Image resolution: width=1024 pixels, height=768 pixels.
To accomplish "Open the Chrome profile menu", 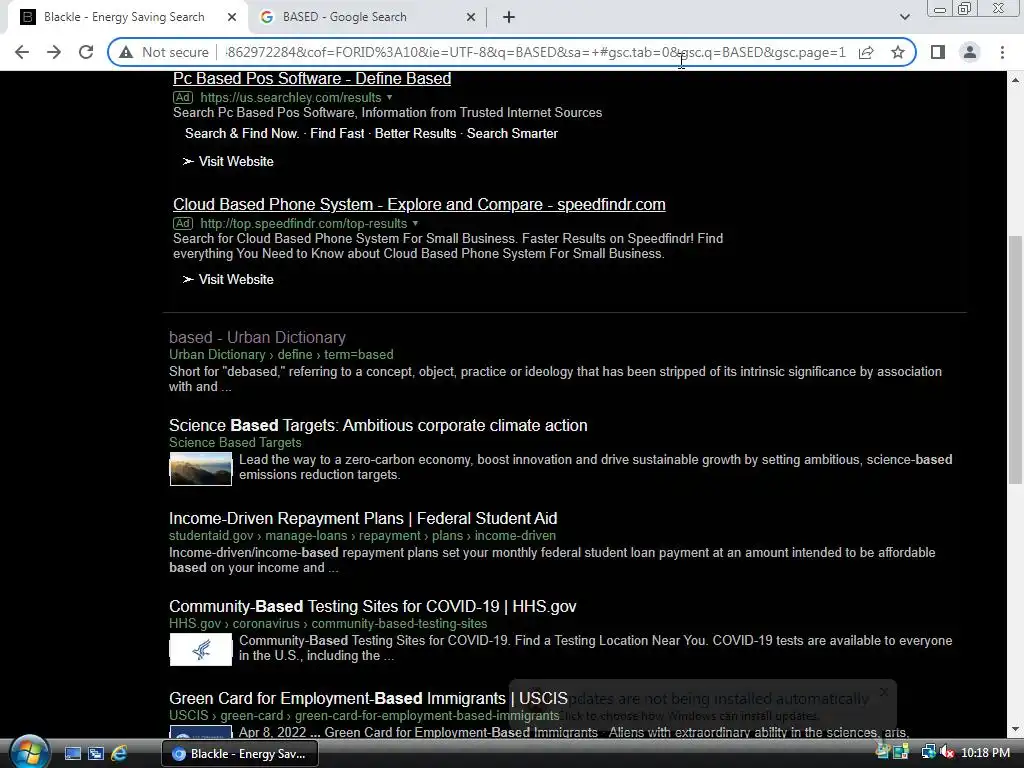I will (x=970, y=52).
